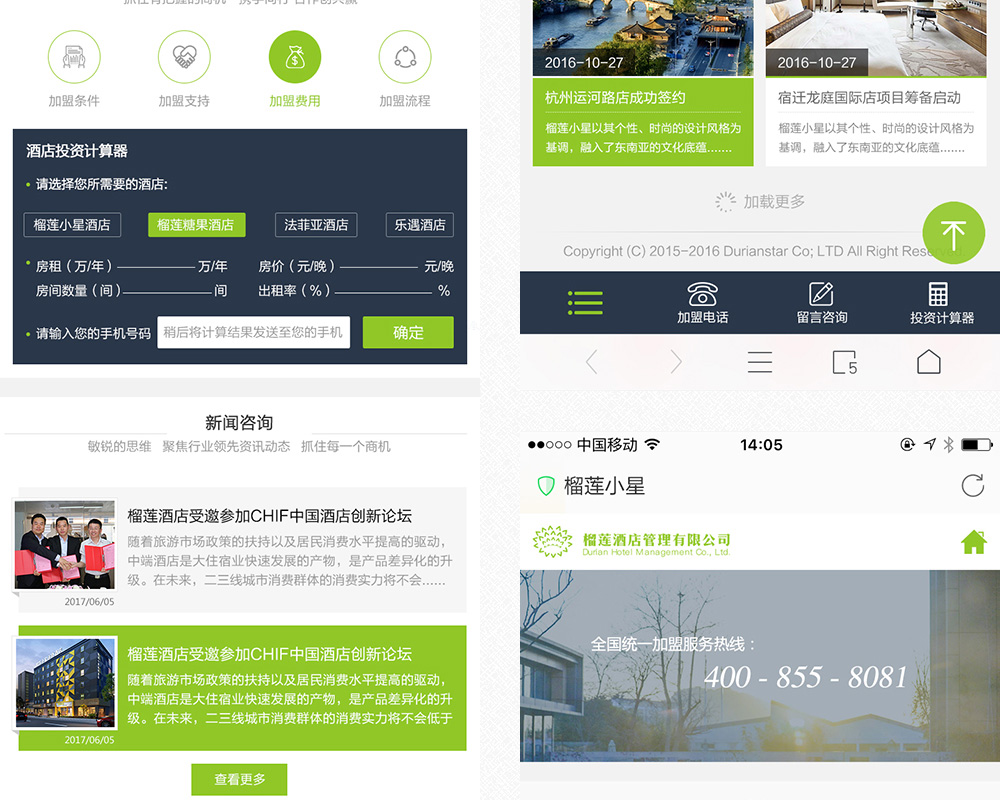Click the 查看更多 button
The image size is (1000, 800).
[x=239, y=779]
